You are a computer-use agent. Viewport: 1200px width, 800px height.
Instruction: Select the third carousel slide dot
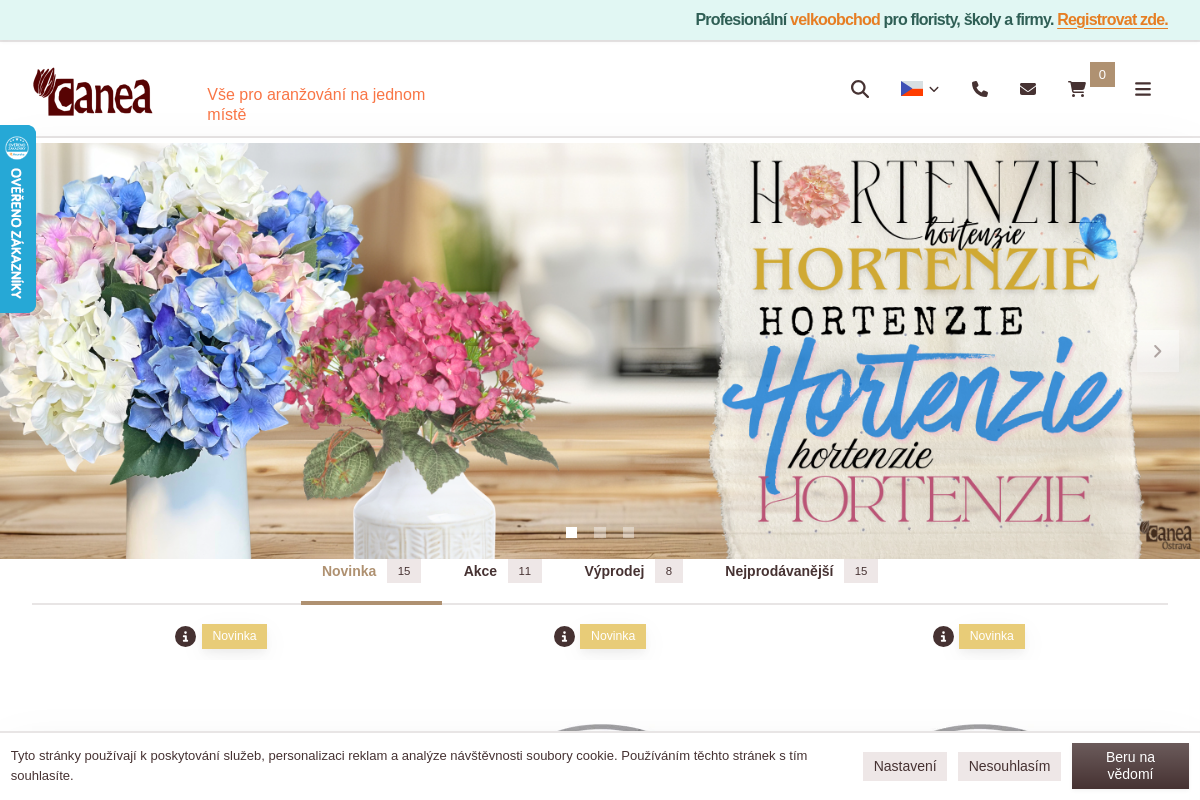coord(628,533)
